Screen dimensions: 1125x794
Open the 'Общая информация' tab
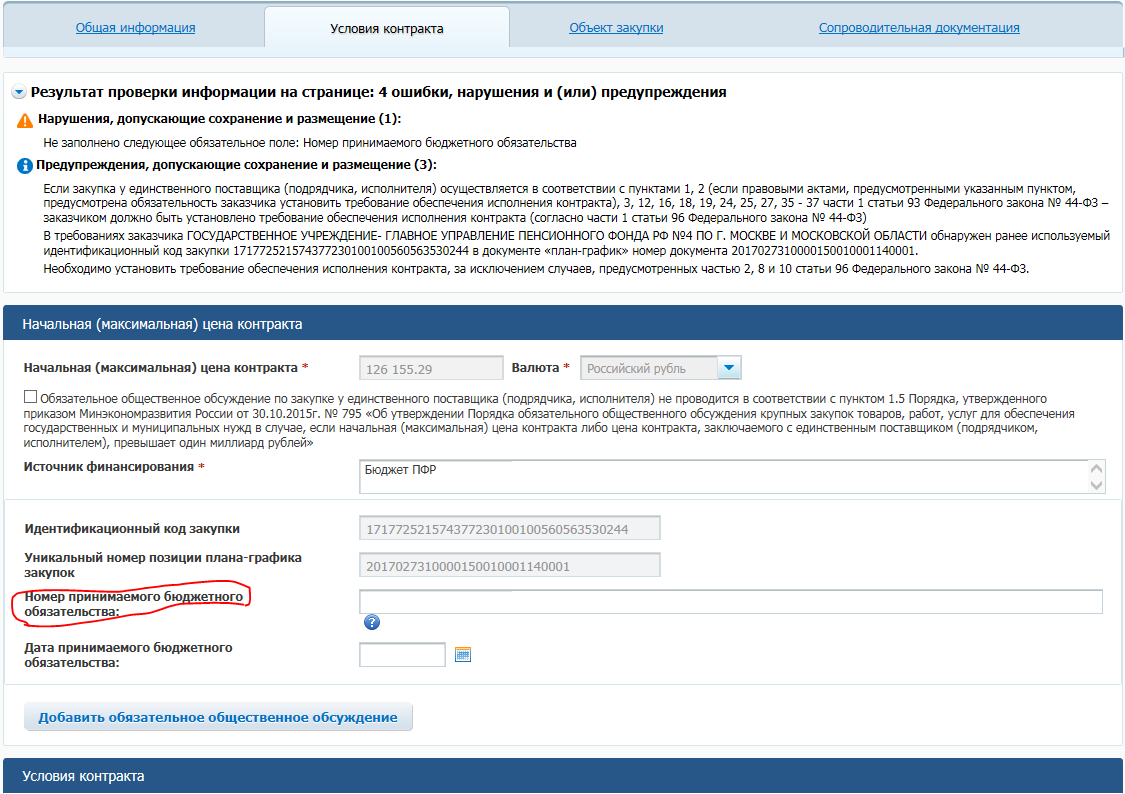(x=135, y=28)
